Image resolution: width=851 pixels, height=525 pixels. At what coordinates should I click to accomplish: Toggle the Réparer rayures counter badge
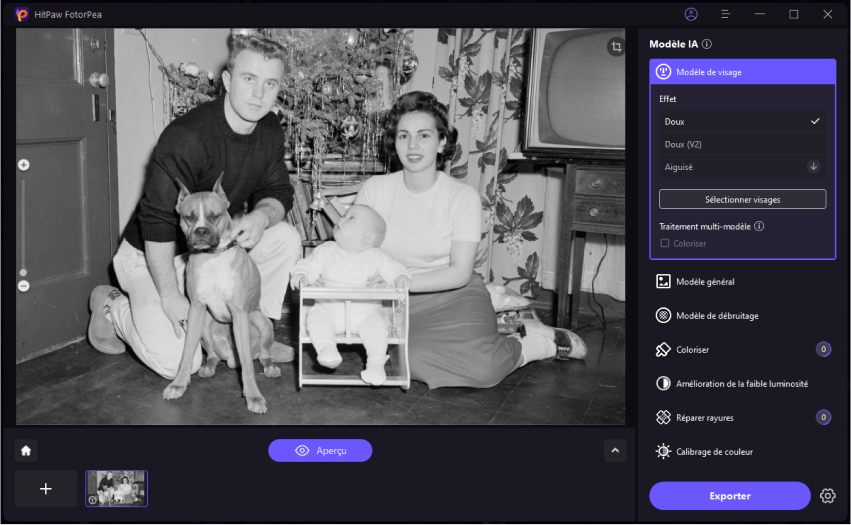tap(823, 418)
